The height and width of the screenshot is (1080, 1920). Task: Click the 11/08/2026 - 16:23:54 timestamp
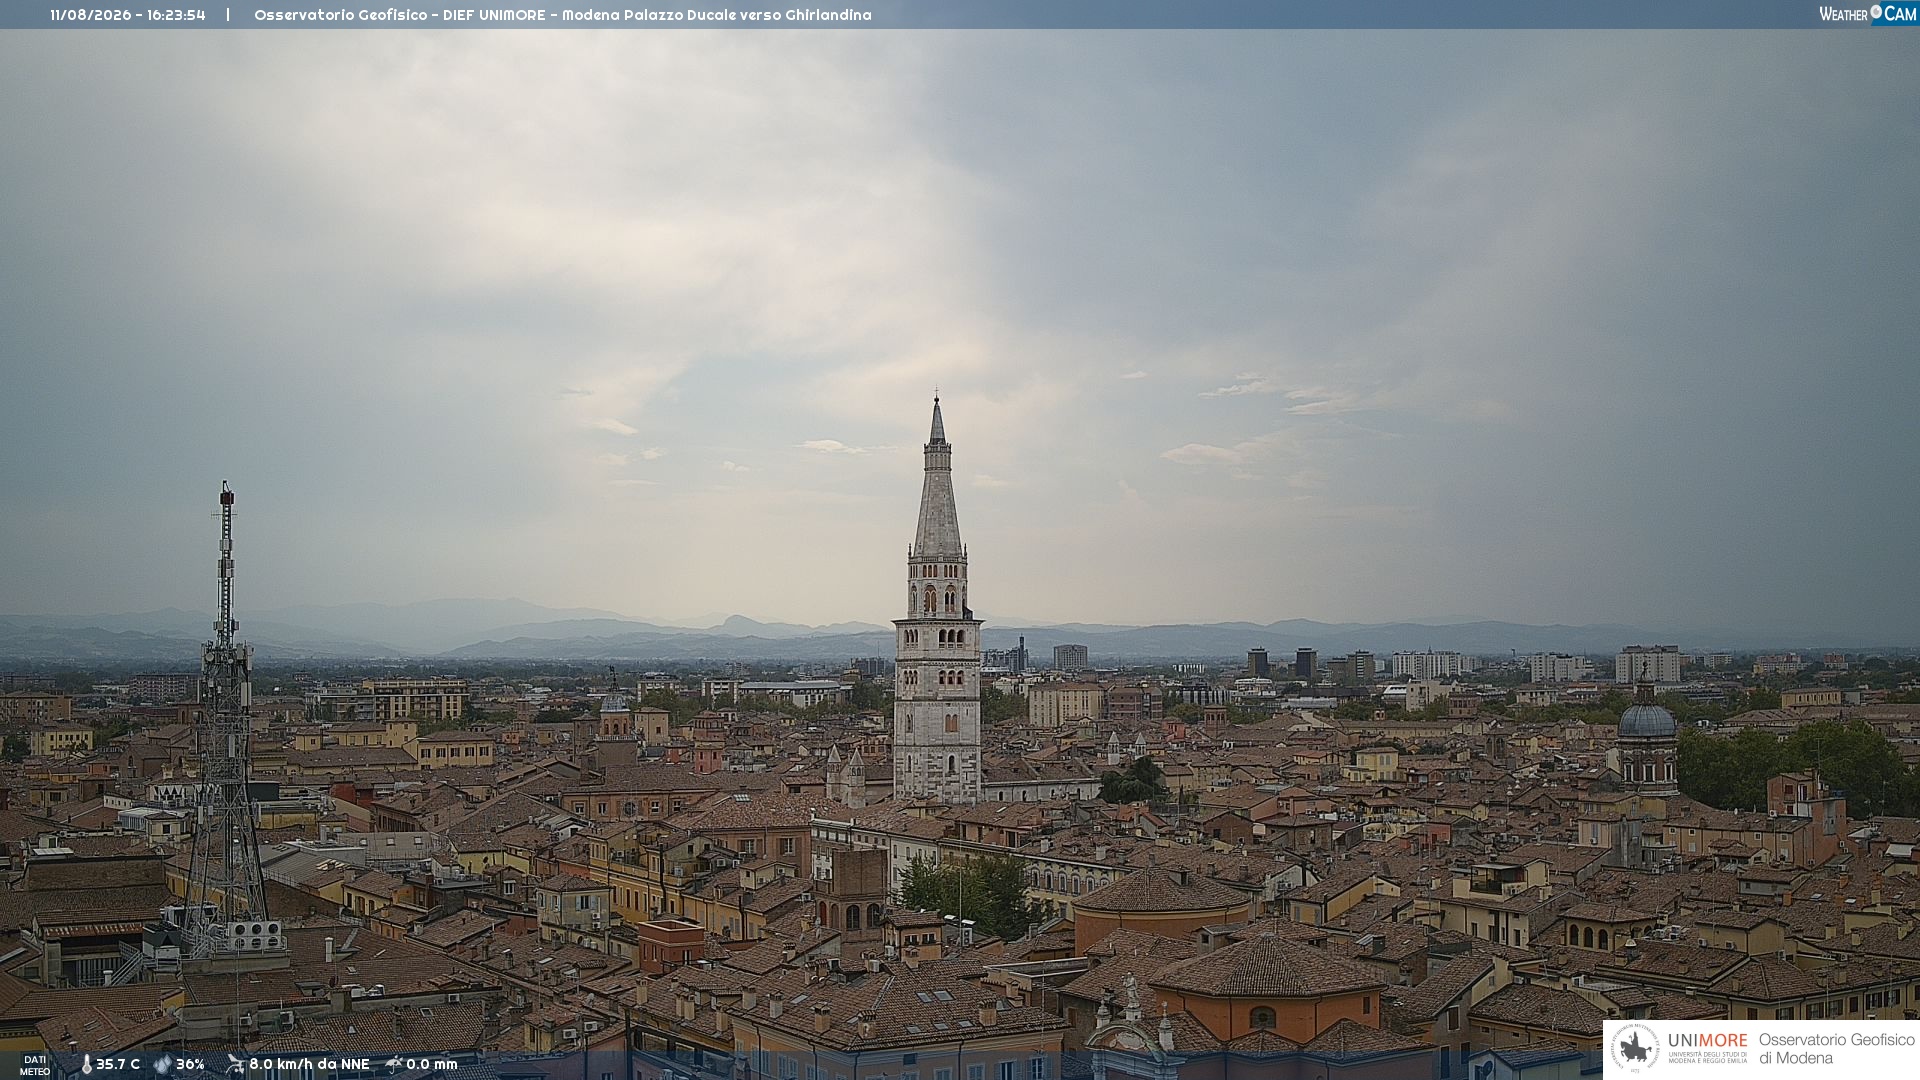point(128,15)
